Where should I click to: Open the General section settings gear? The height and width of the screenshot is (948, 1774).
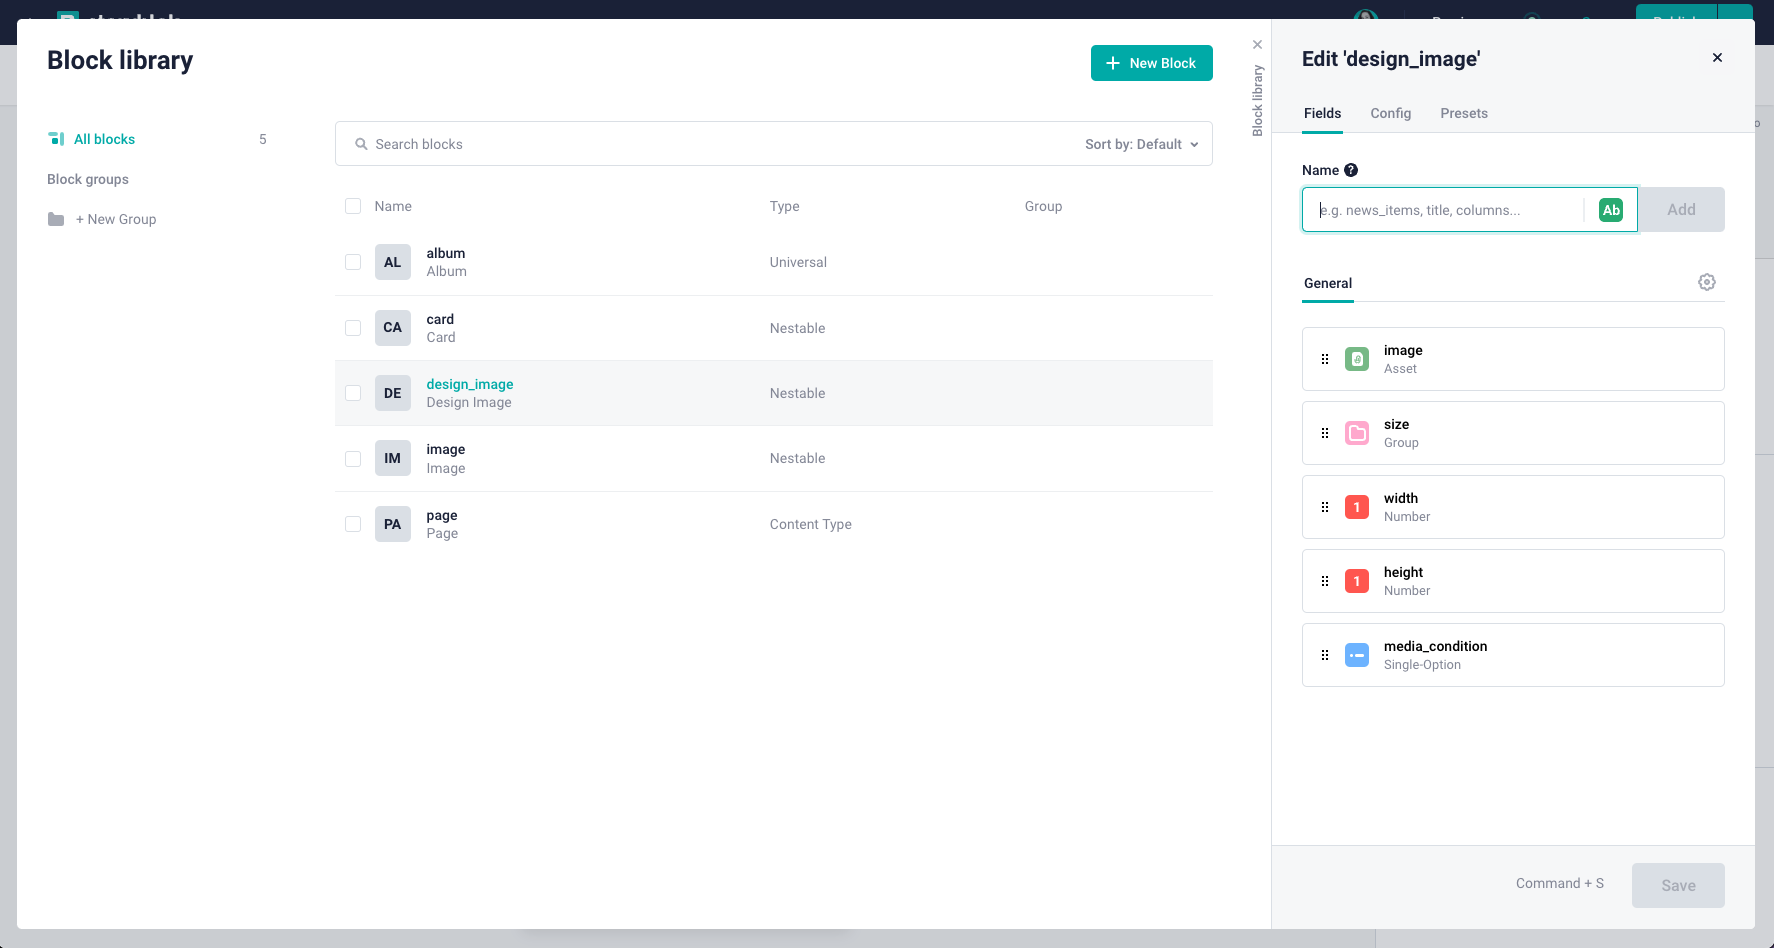[x=1706, y=282]
